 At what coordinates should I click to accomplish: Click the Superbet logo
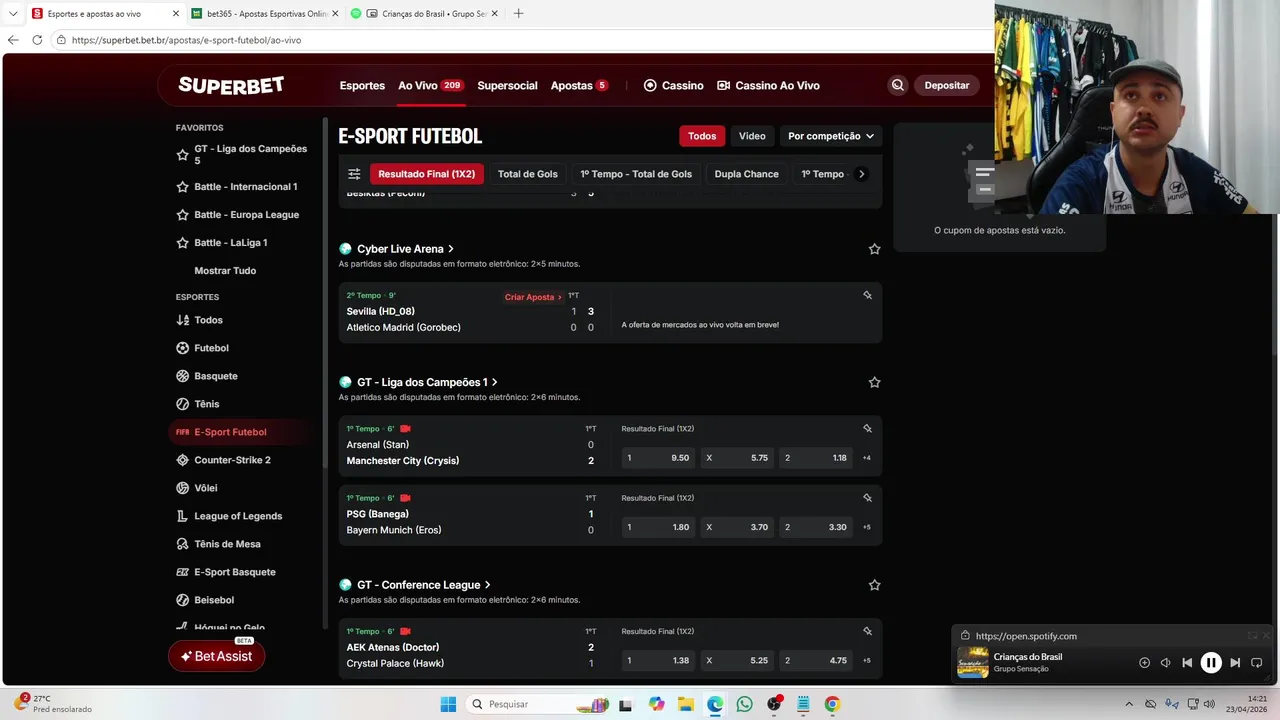point(231,85)
